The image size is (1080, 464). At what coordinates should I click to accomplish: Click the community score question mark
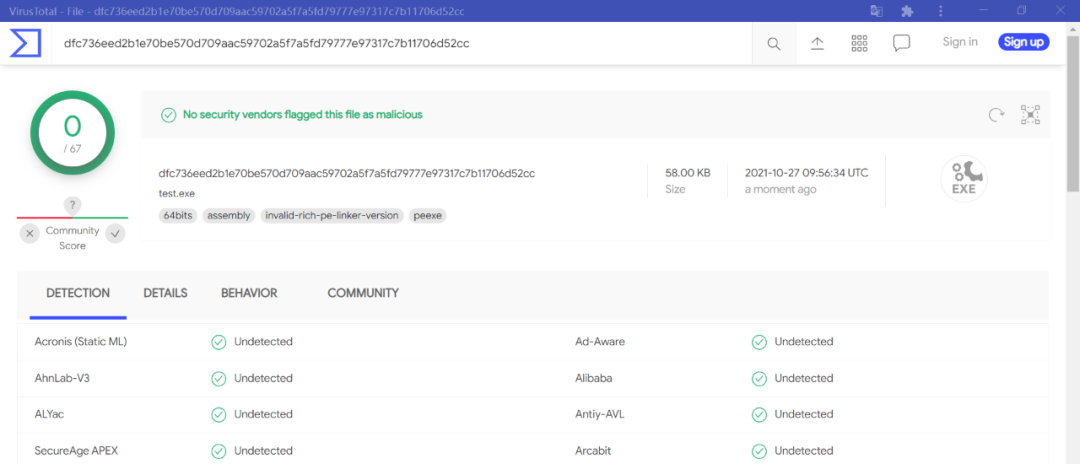[x=72, y=204]
